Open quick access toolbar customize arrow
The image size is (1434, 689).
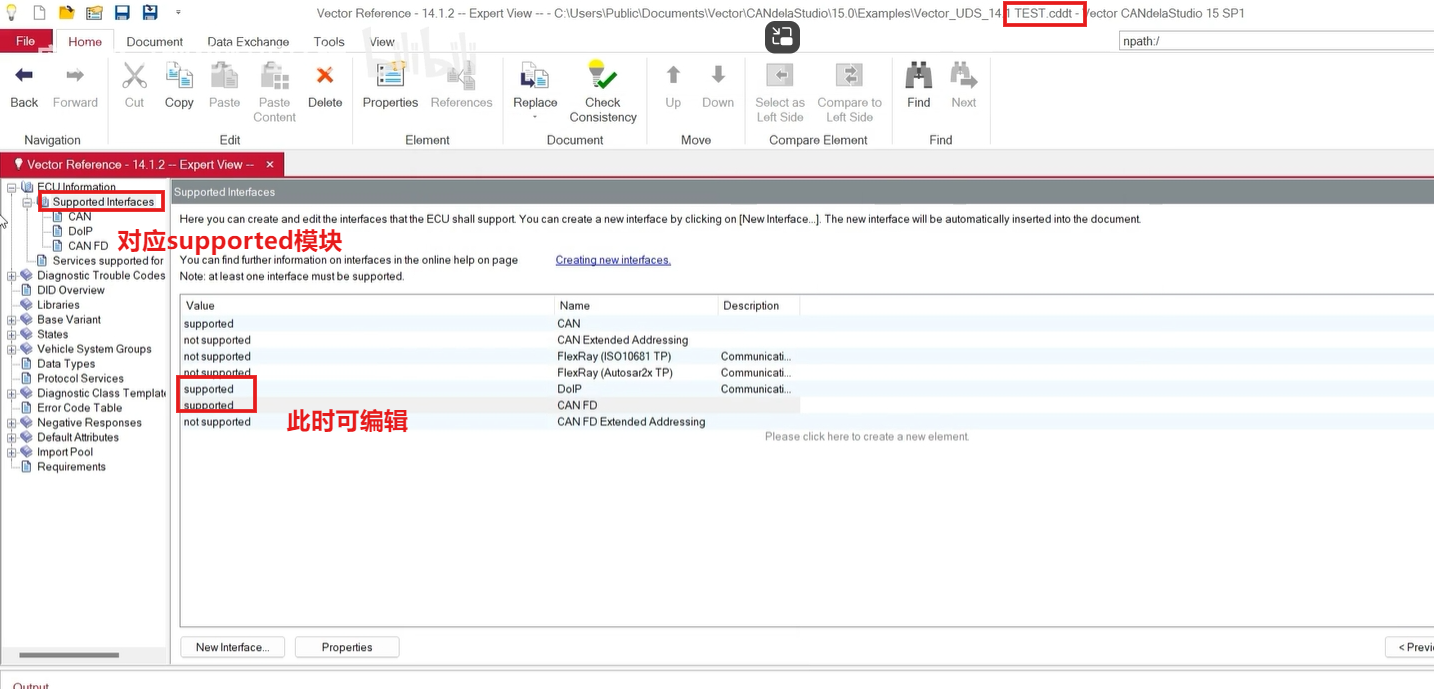point(178,13)
